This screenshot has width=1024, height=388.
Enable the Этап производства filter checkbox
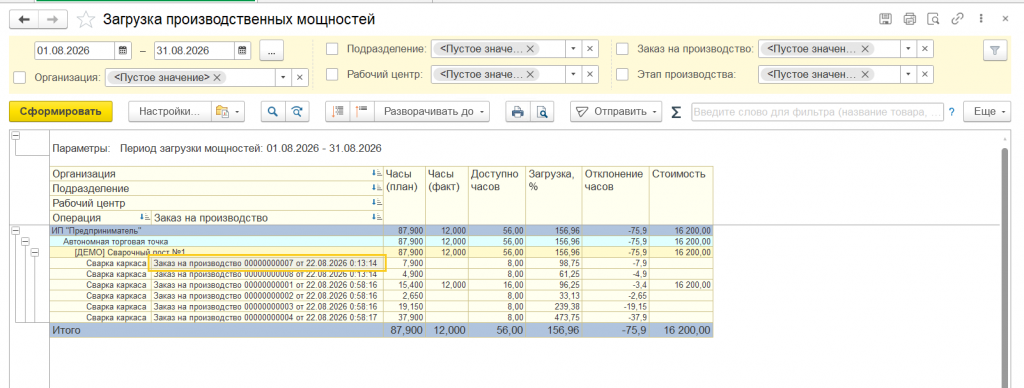pos(622,74)
